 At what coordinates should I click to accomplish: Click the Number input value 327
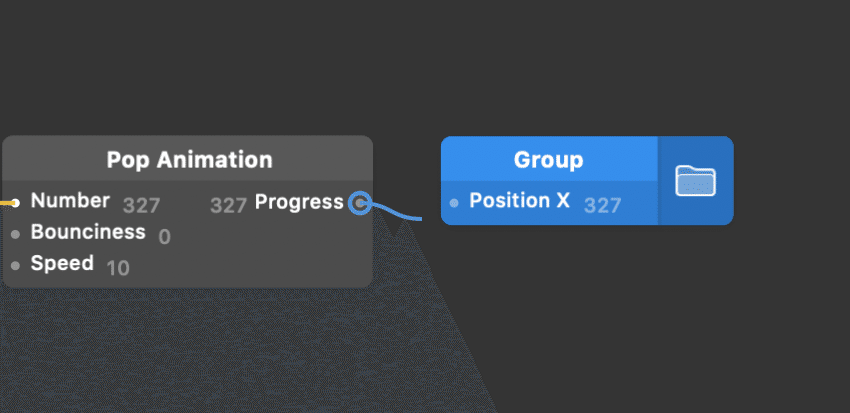coord(141,206)
